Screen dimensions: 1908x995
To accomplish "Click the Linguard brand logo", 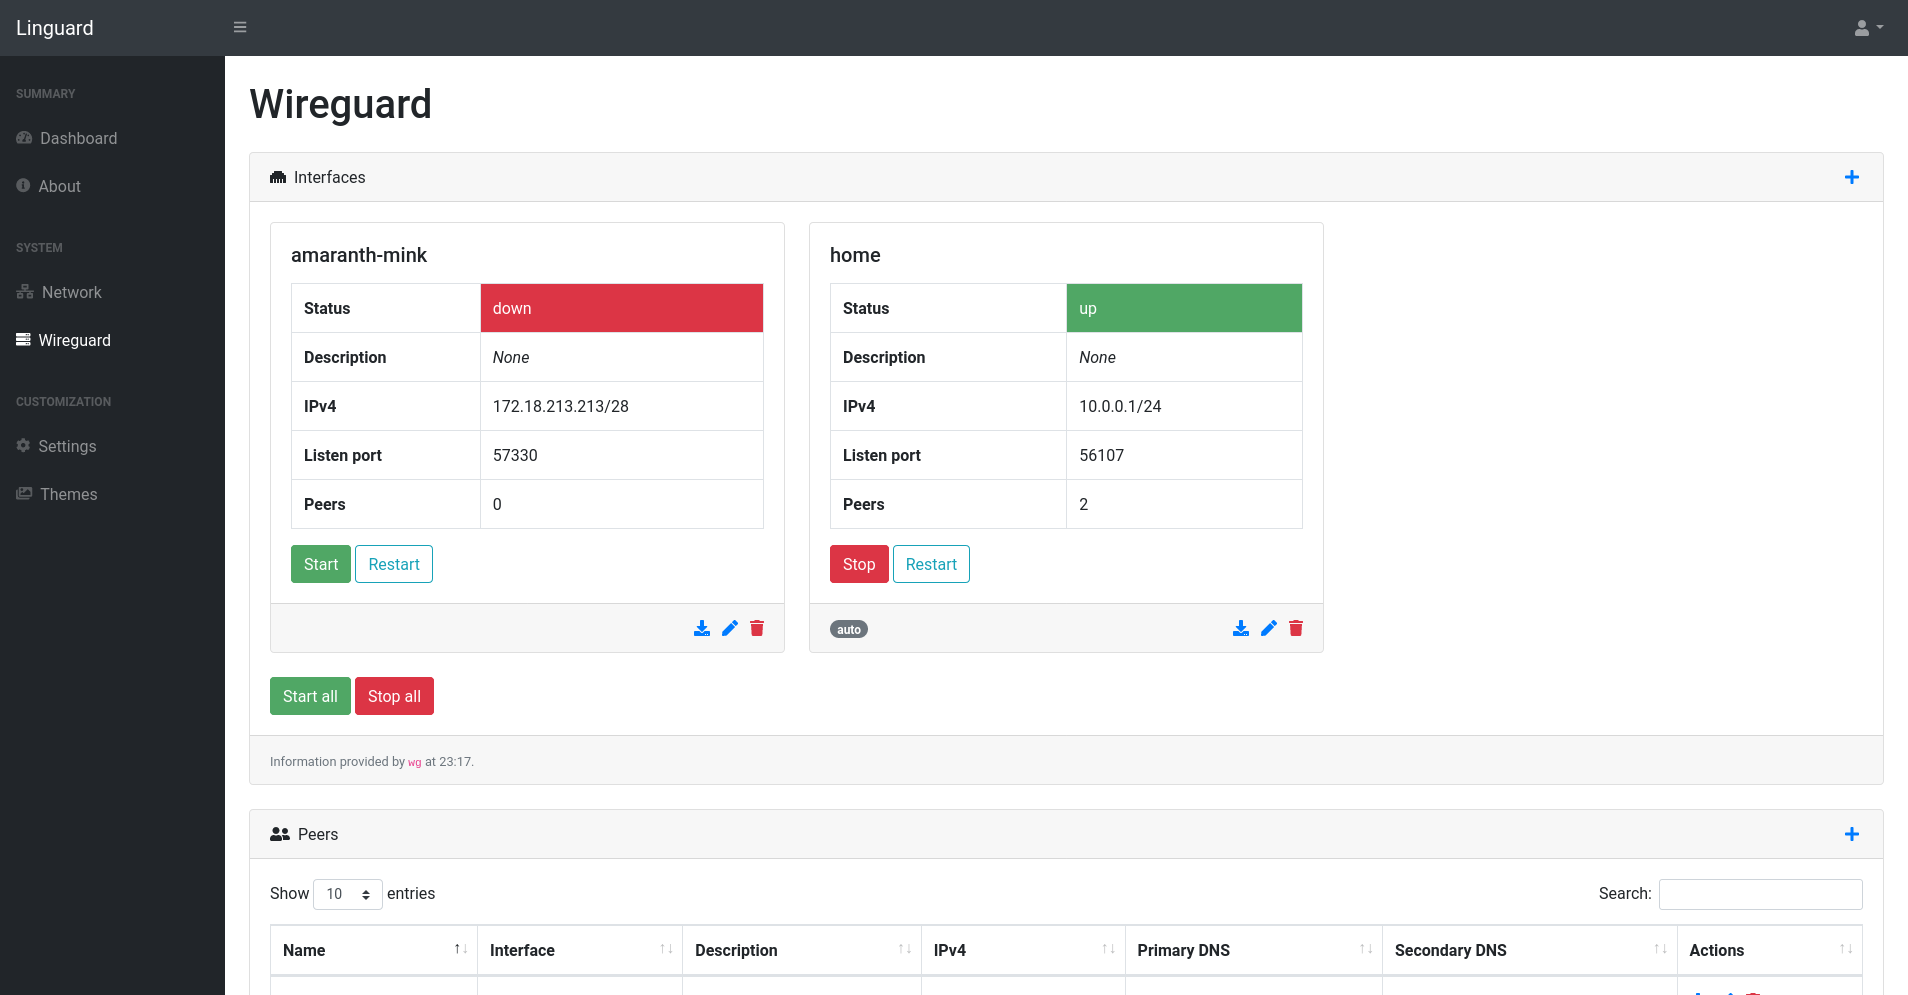I will tap(55, 28).
